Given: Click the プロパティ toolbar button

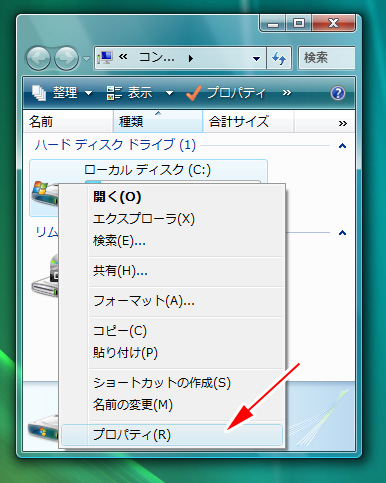Looking at the screenshot, I should (x=227, y=93).
